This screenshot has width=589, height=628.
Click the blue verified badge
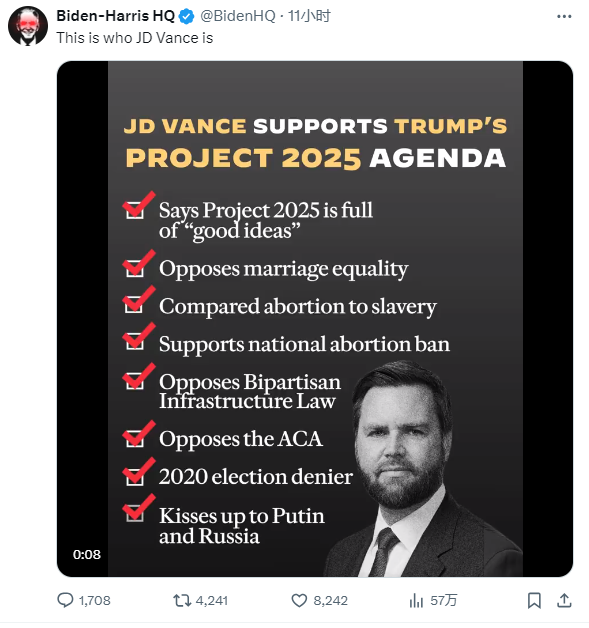[186, 16]
